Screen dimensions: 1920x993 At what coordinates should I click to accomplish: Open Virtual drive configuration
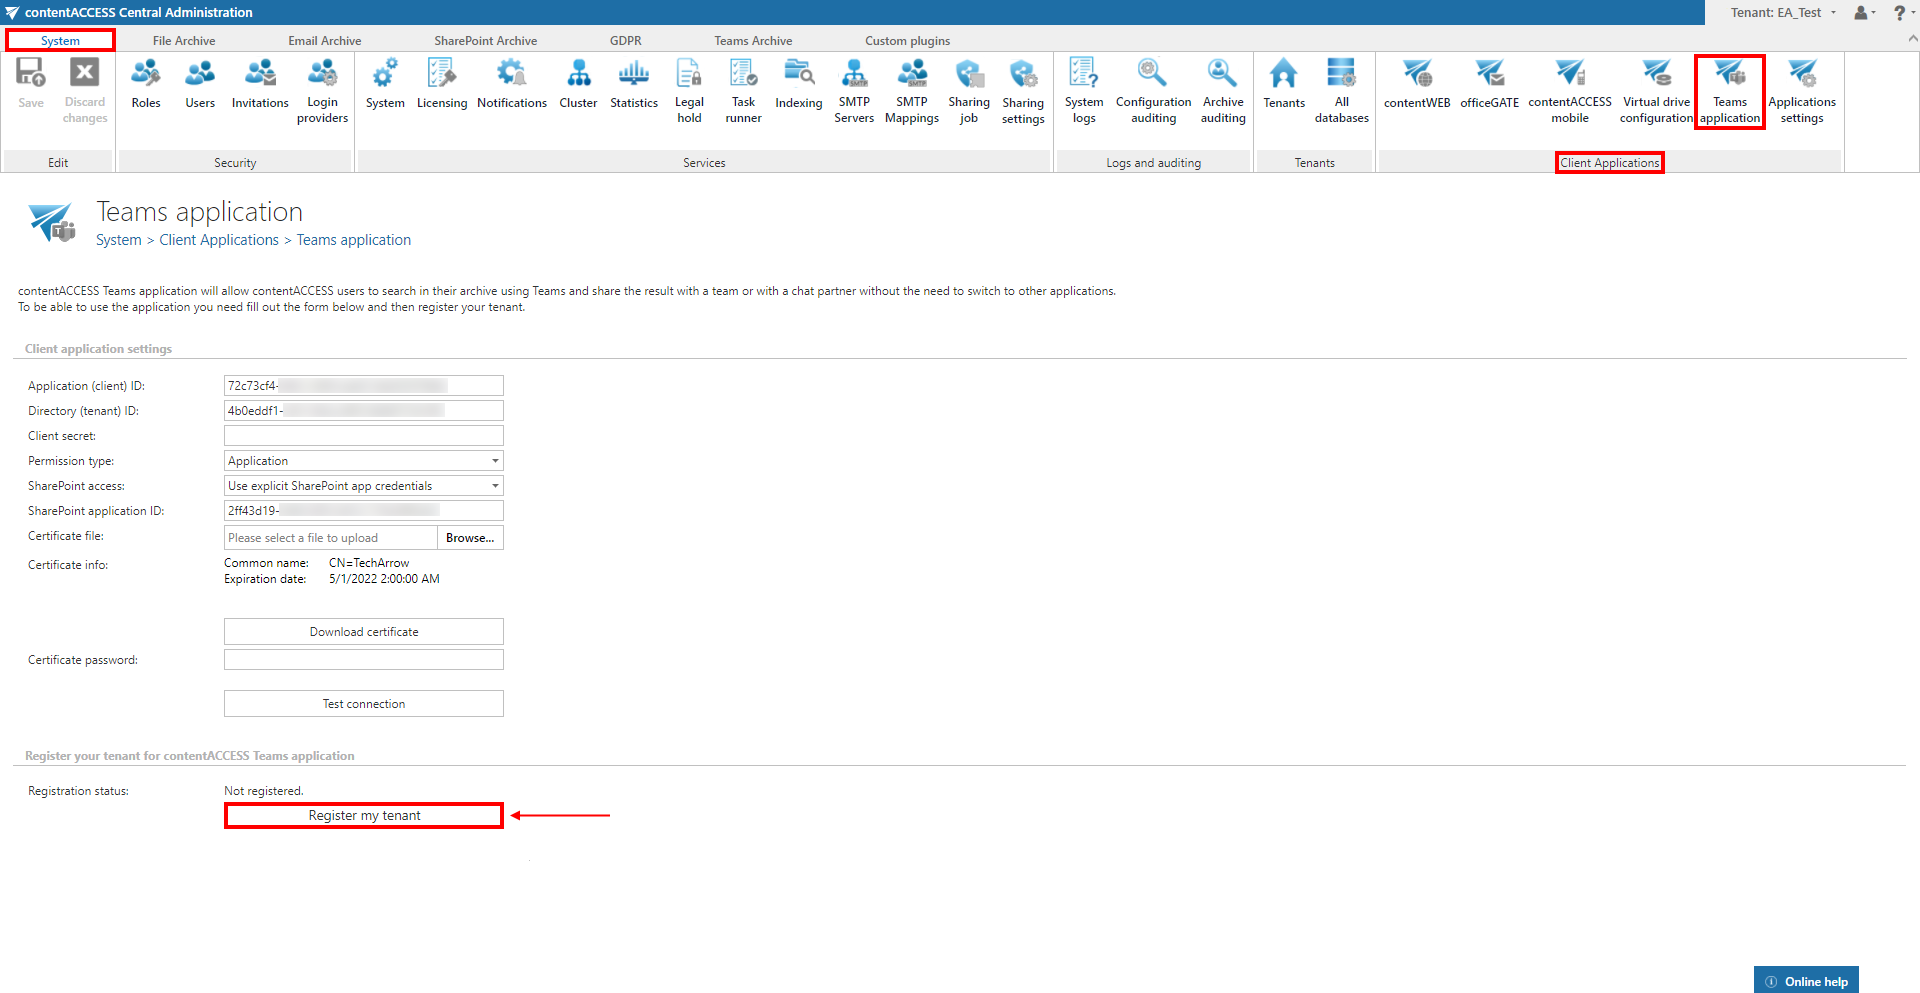[x=1656, y=90]
